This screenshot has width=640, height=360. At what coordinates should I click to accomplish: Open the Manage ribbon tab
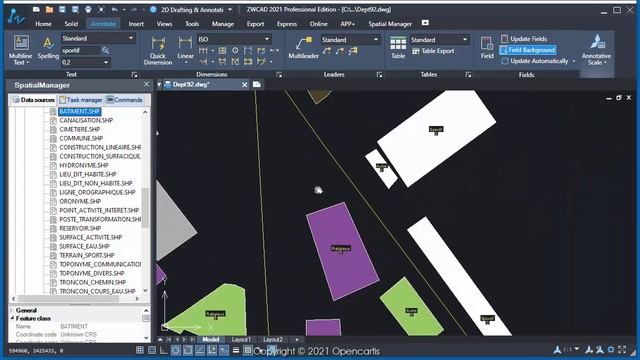point(222,24)
